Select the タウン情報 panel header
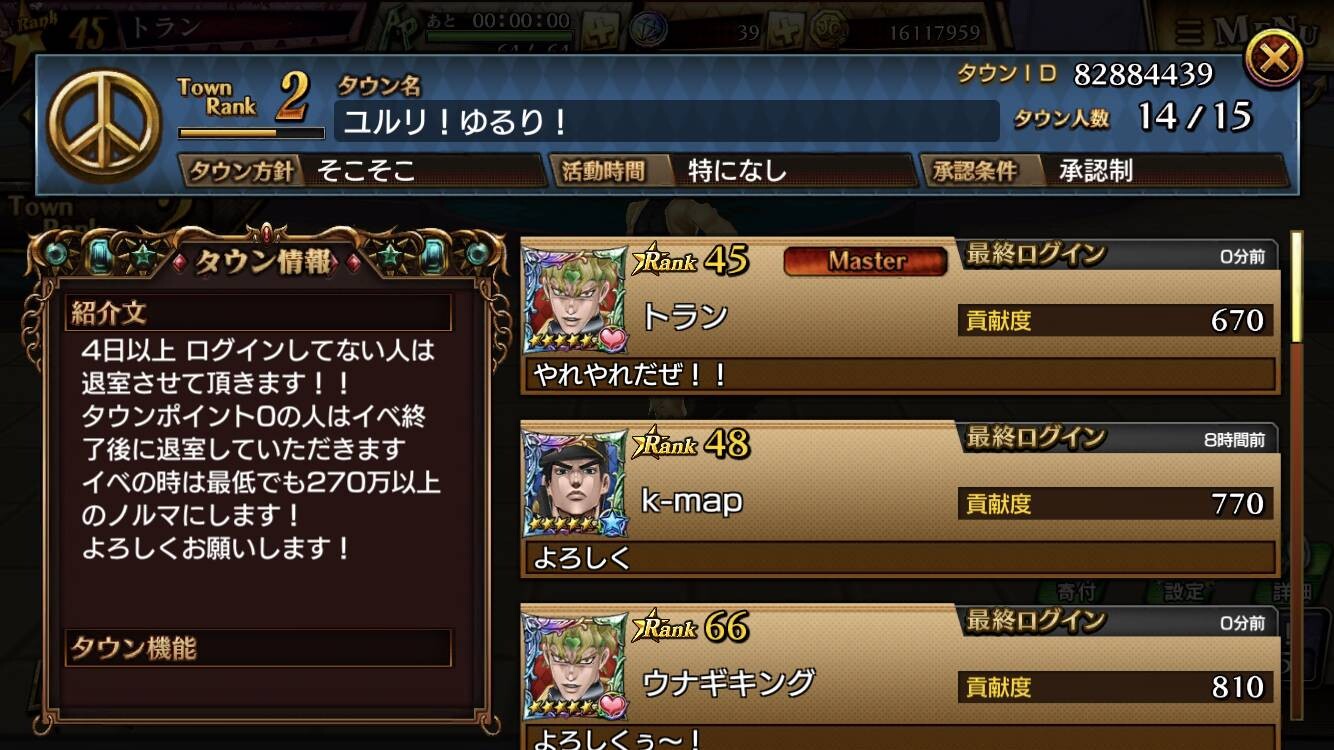The width and height of the screenshot is (1334, 750). [264, 262]
